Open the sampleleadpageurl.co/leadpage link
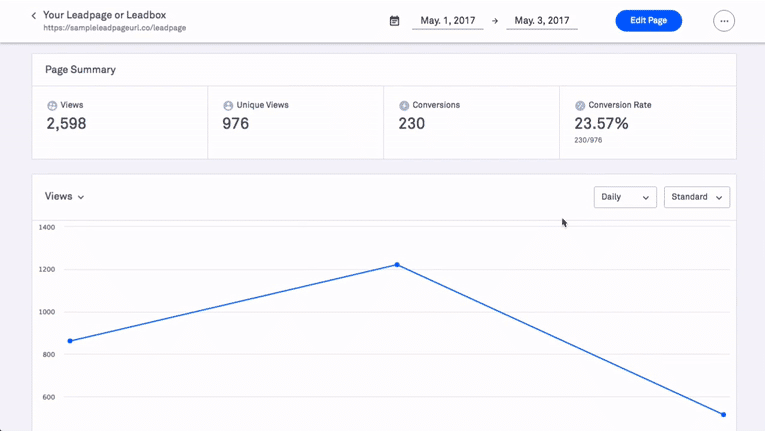 (114, 28)
